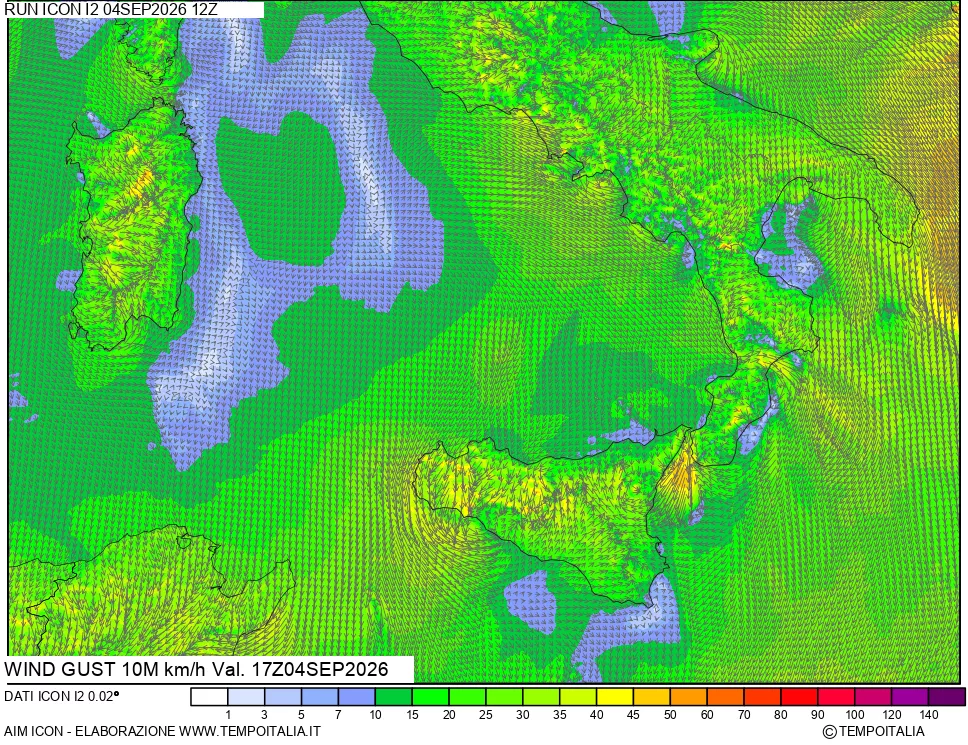Click legend swatch between 60 and 70
Image resolution: width=968 pixels, height=745 pixels.
(725, 697)
